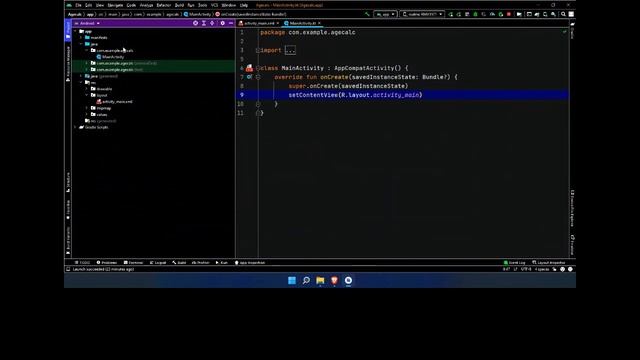Open Brave browser from the taskbar
This screenshot has height=360, width=640.
334,280
